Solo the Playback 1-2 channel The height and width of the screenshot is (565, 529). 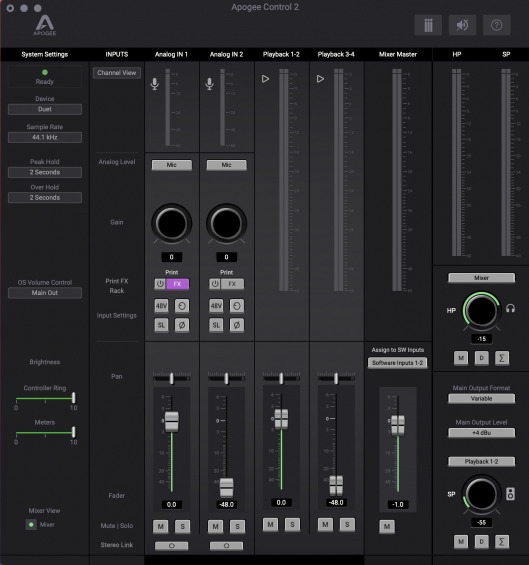[292, 525]
